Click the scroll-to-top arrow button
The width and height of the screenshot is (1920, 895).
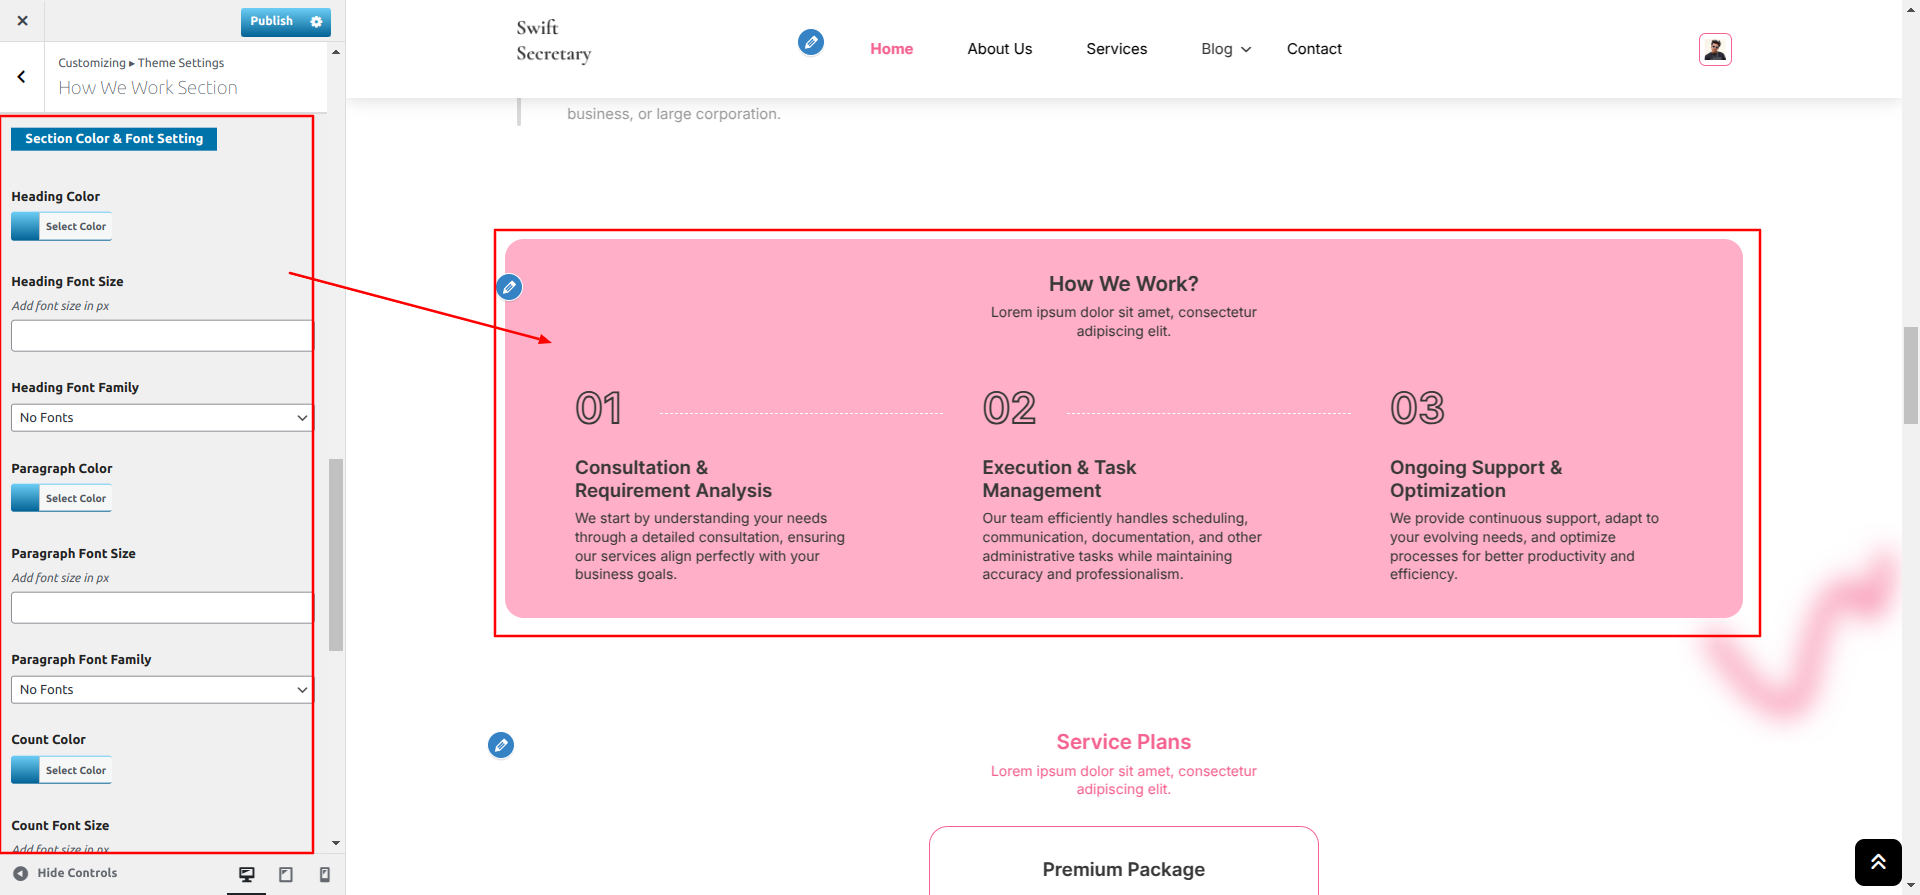point(1877,862)
